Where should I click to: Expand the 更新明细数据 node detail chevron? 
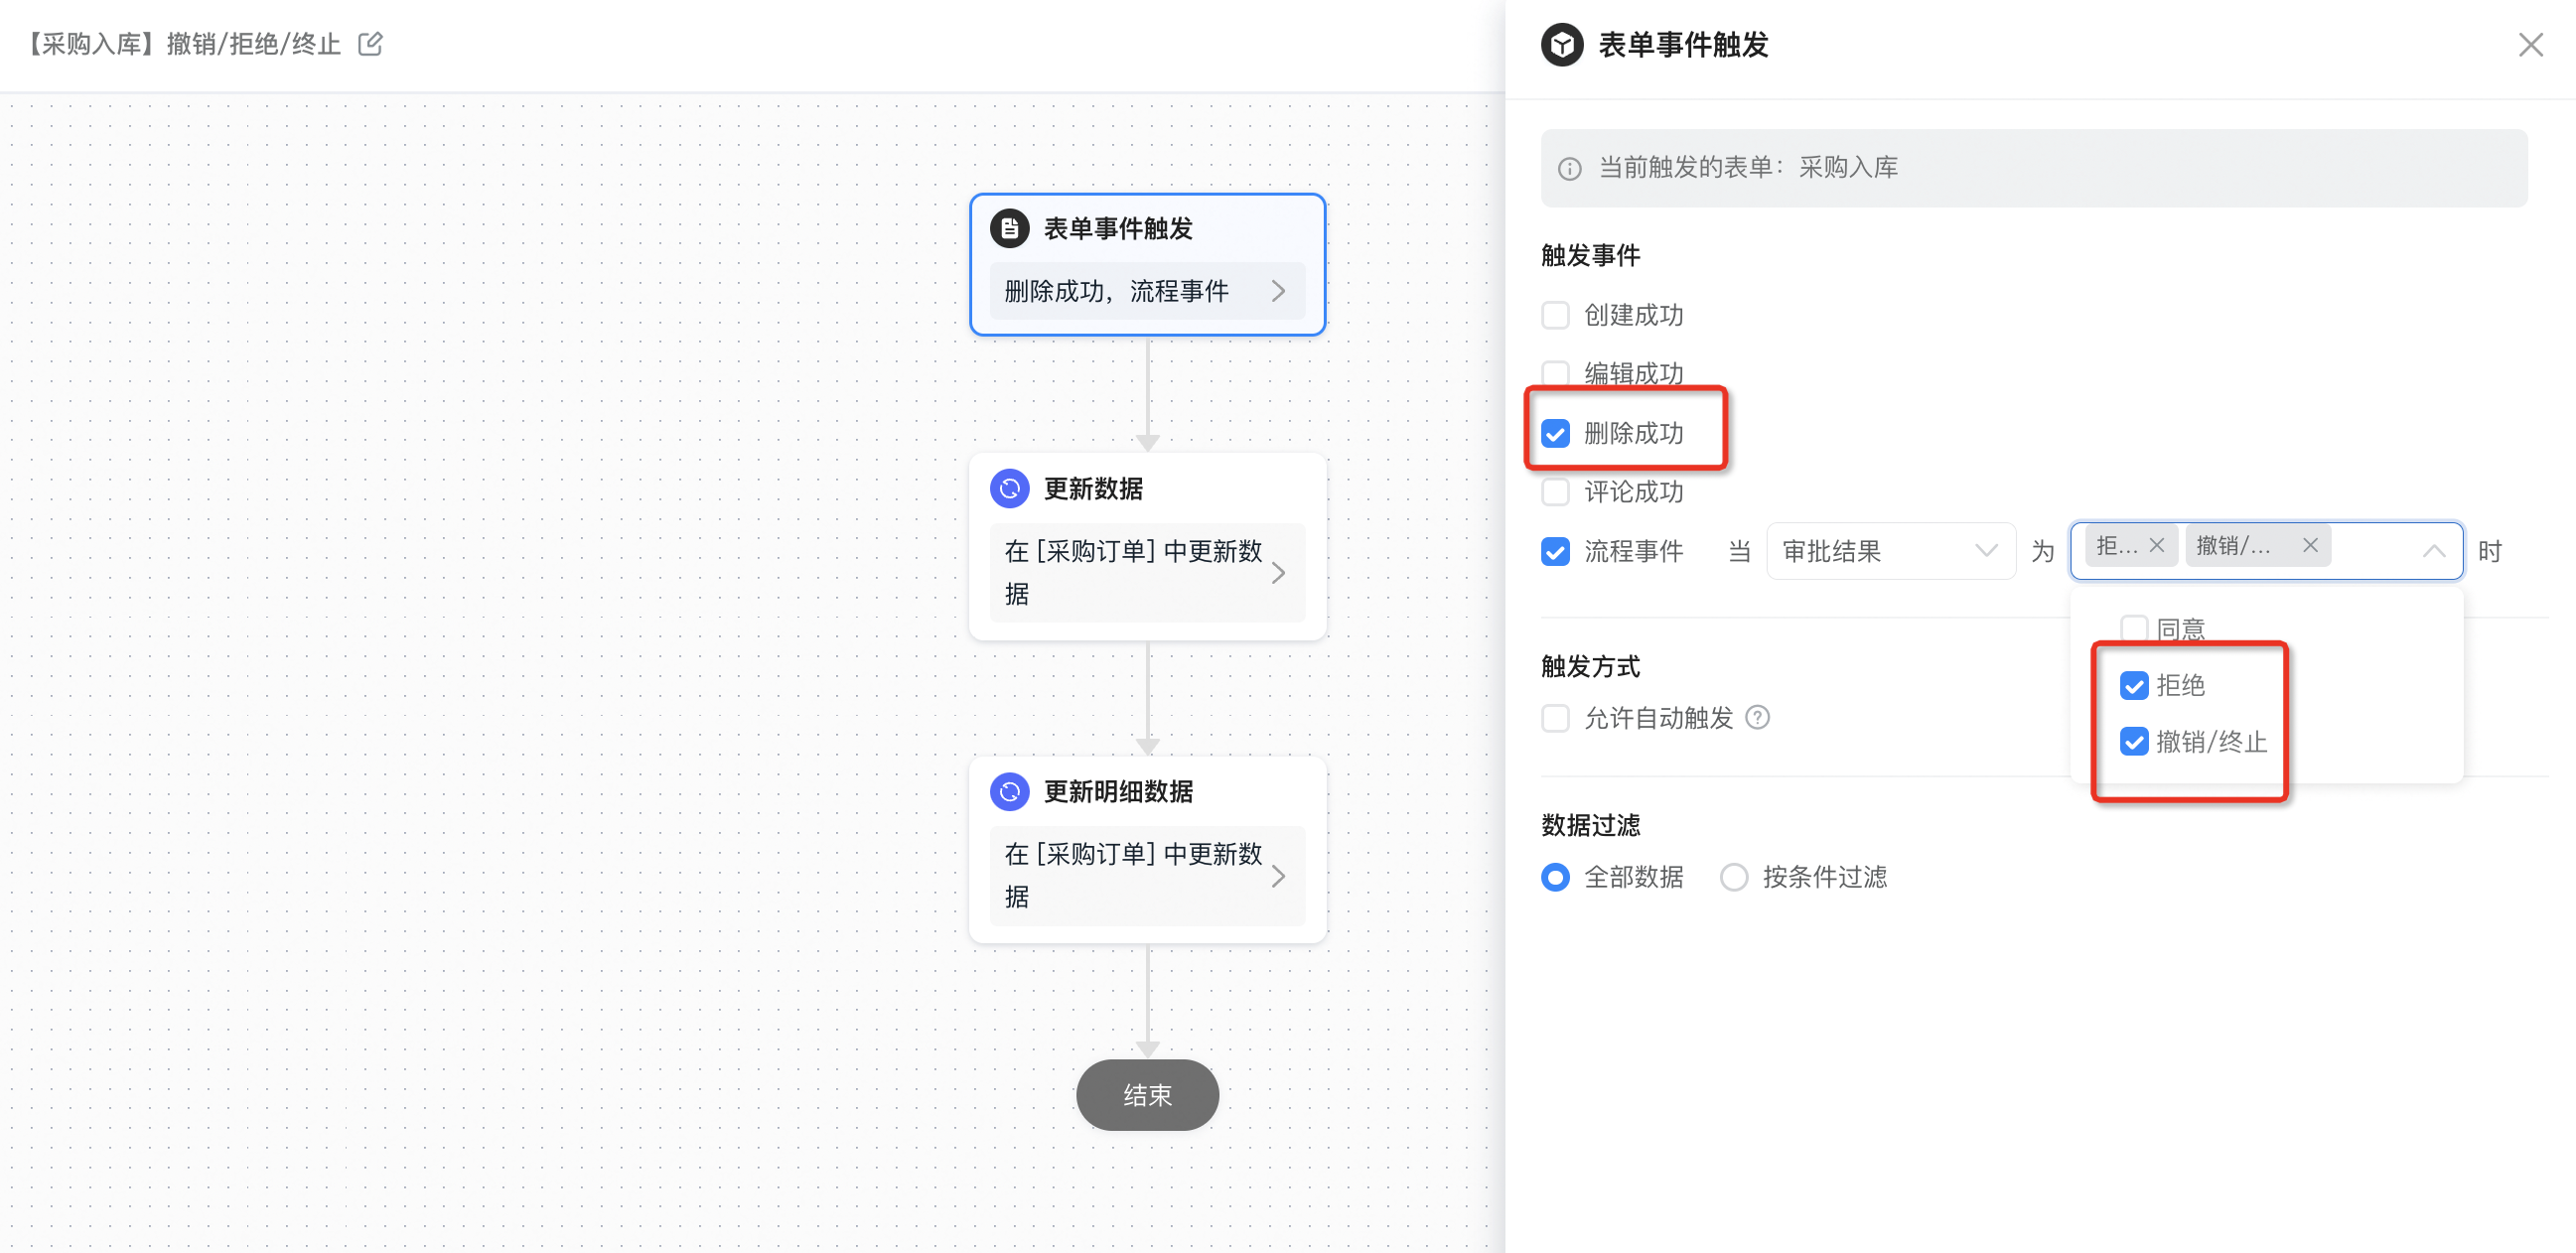pos(1277,876)
